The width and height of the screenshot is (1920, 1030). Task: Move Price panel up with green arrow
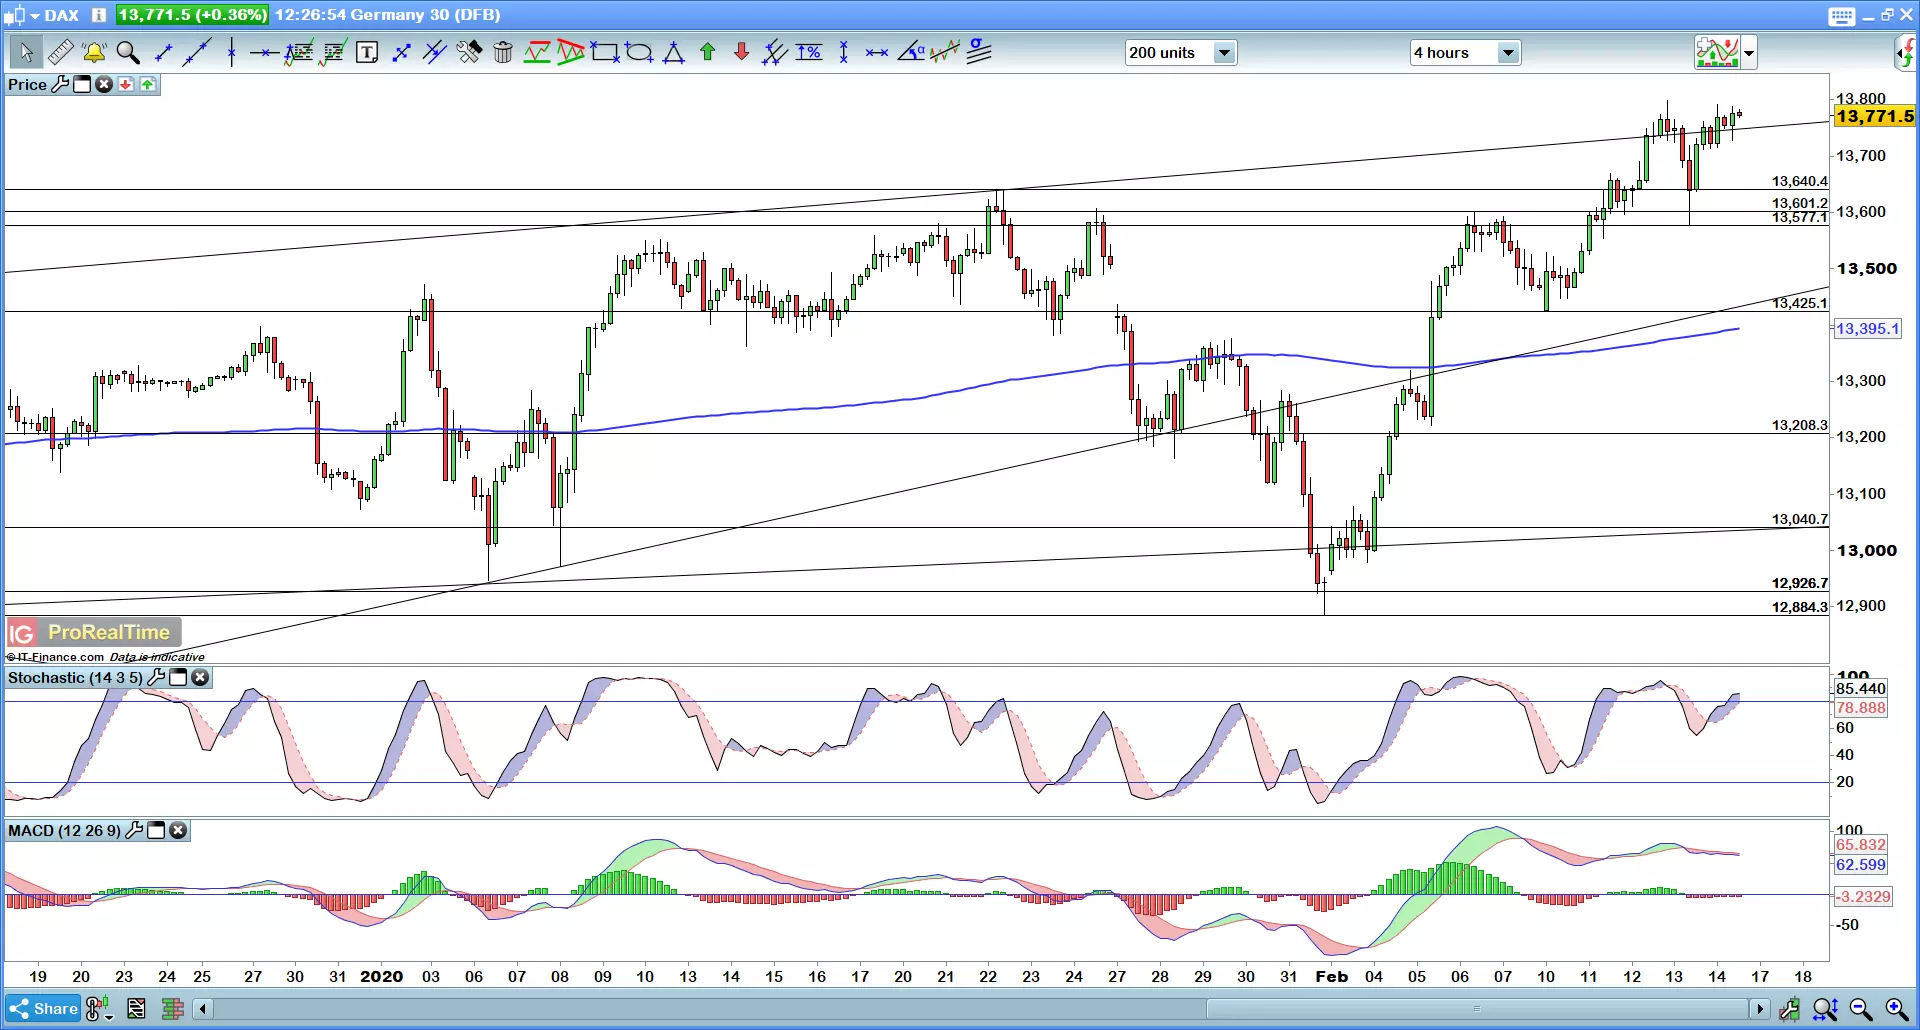(x=148, y=84)
